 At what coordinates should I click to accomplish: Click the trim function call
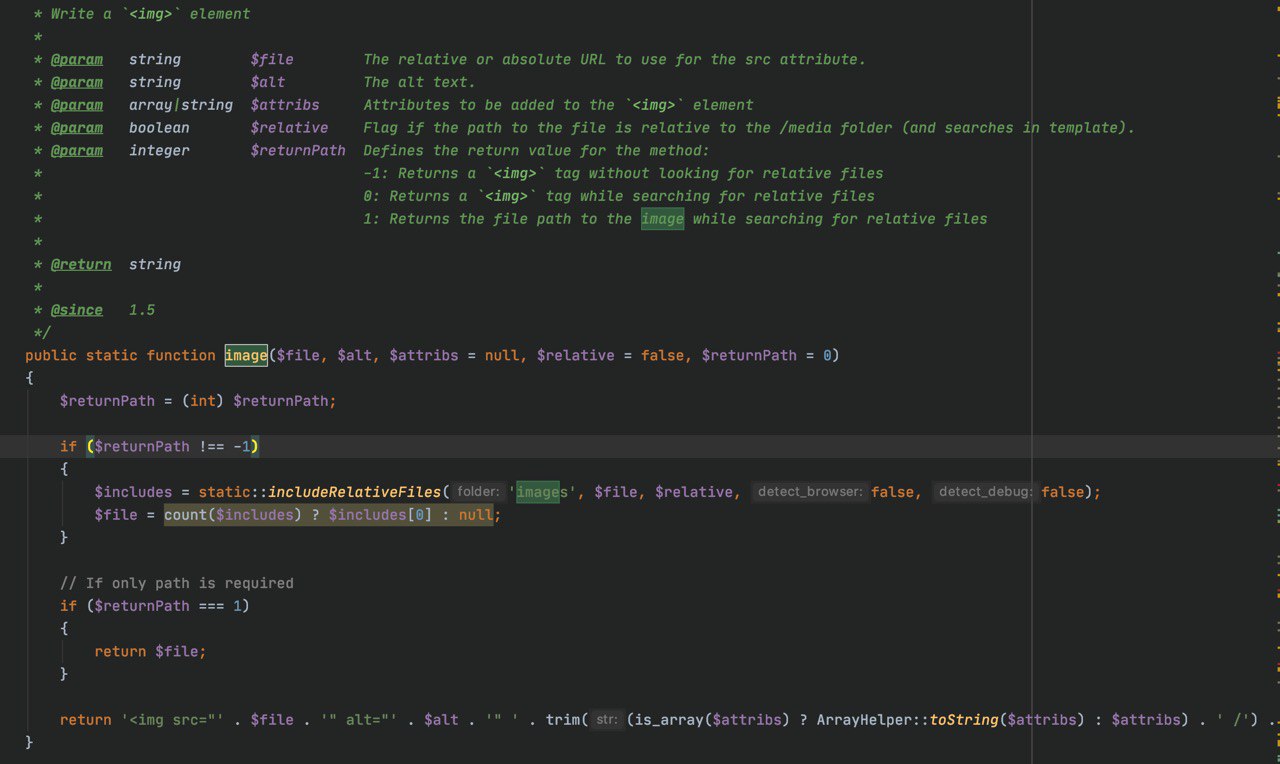563,720
